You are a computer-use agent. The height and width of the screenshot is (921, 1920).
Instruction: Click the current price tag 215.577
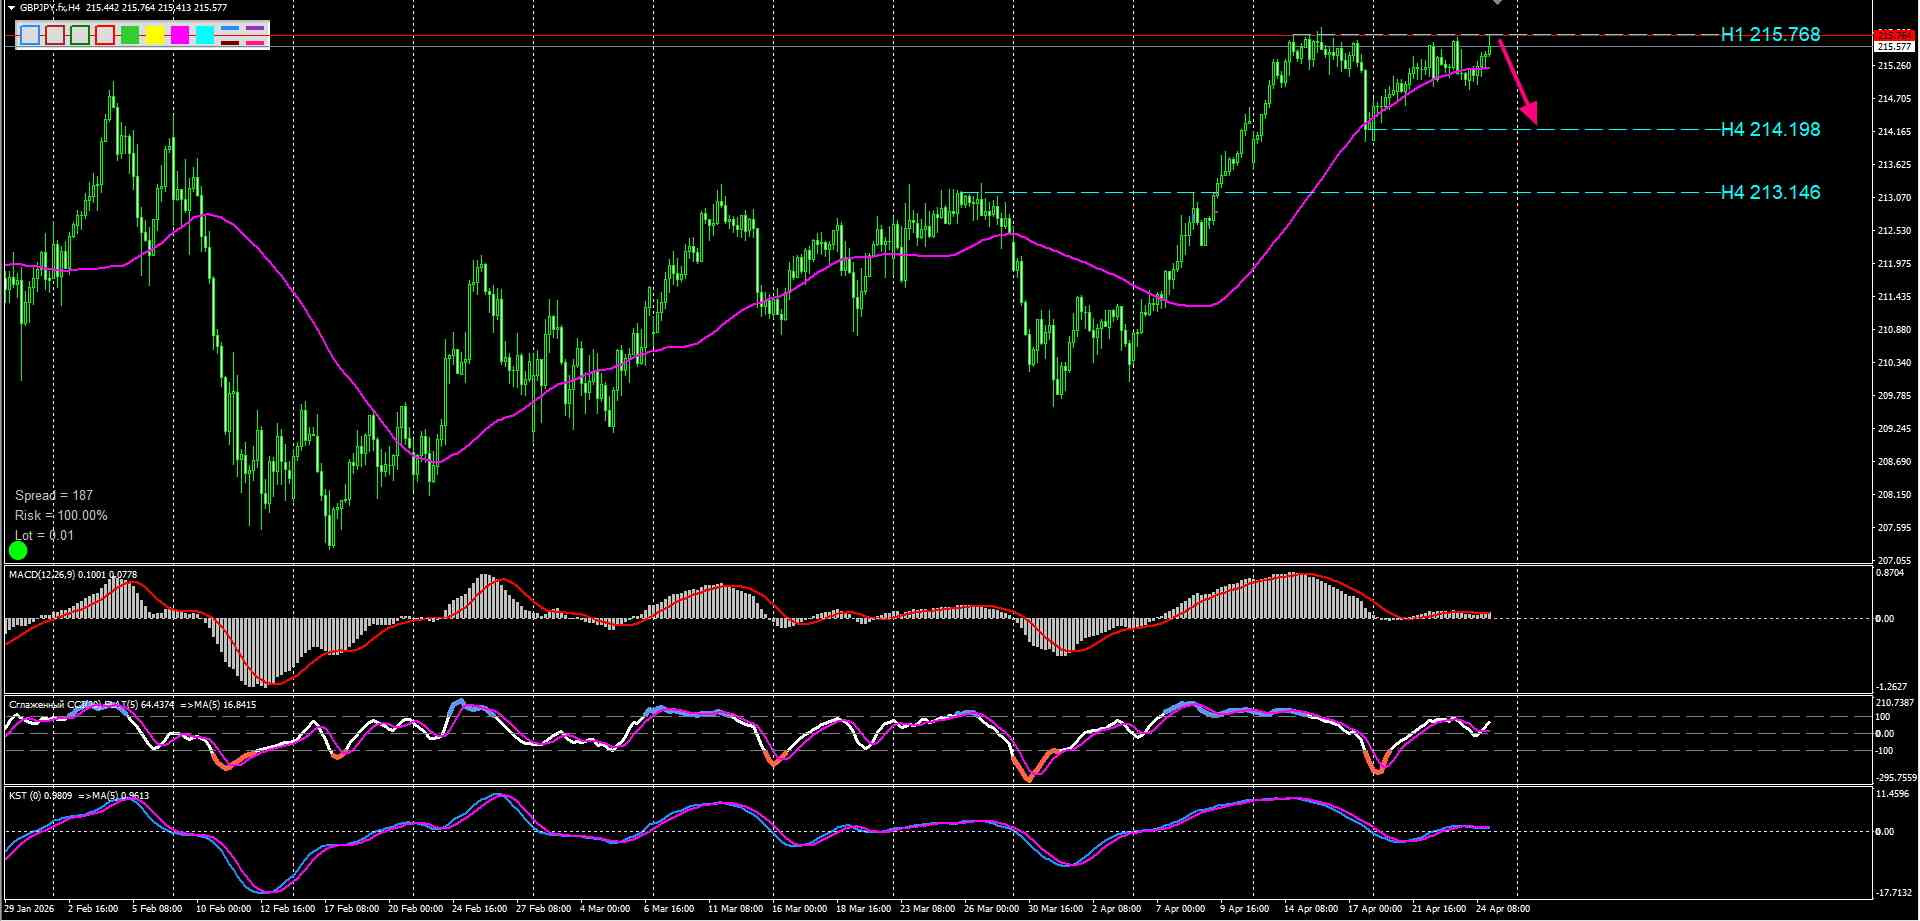(x=1894, y=47)
